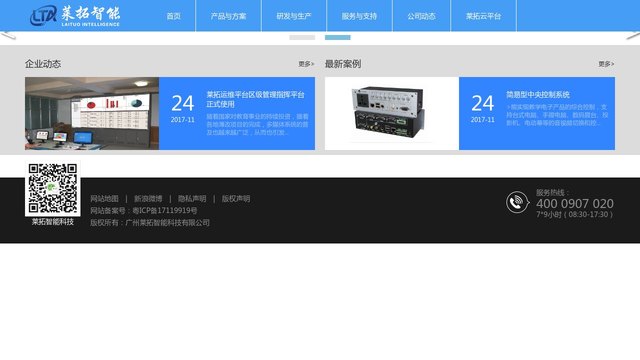640x360 pixels.
Task: Open the 莱拓云平台 menu item
Action: coord(483,16)
